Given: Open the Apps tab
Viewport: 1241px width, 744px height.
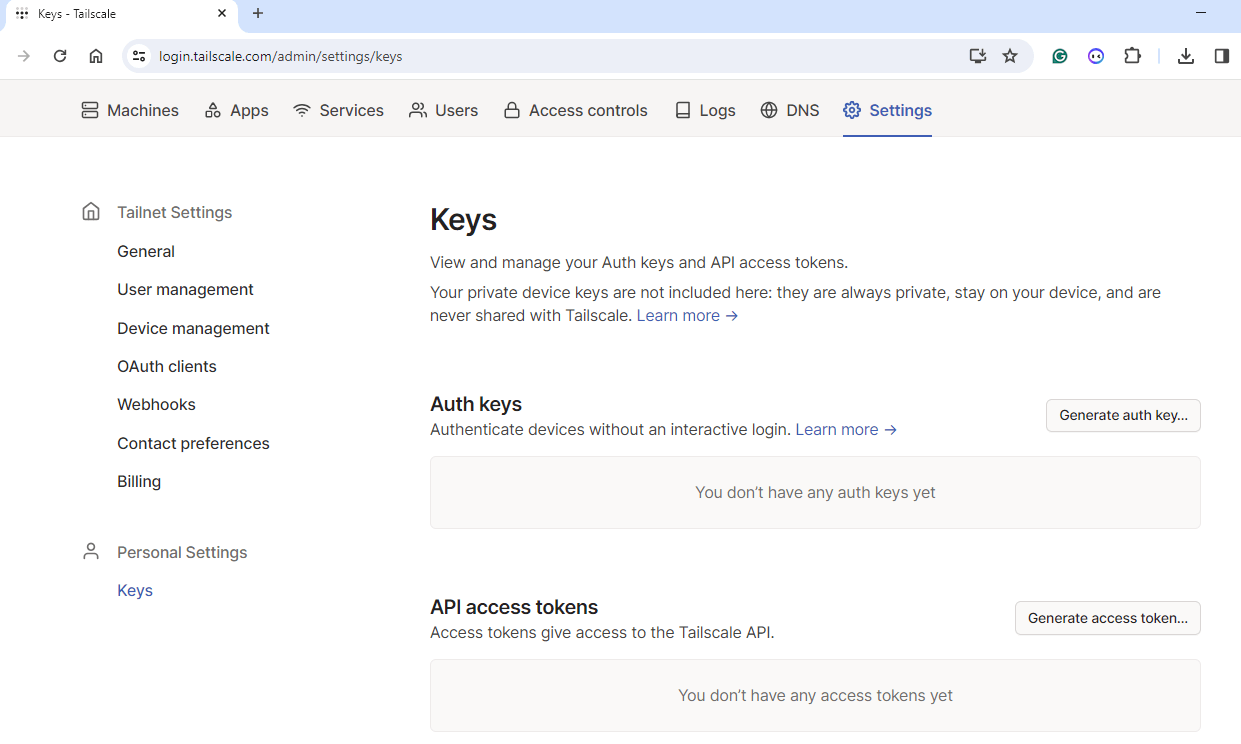Looking at the screenshot, I should click(236, 110).
